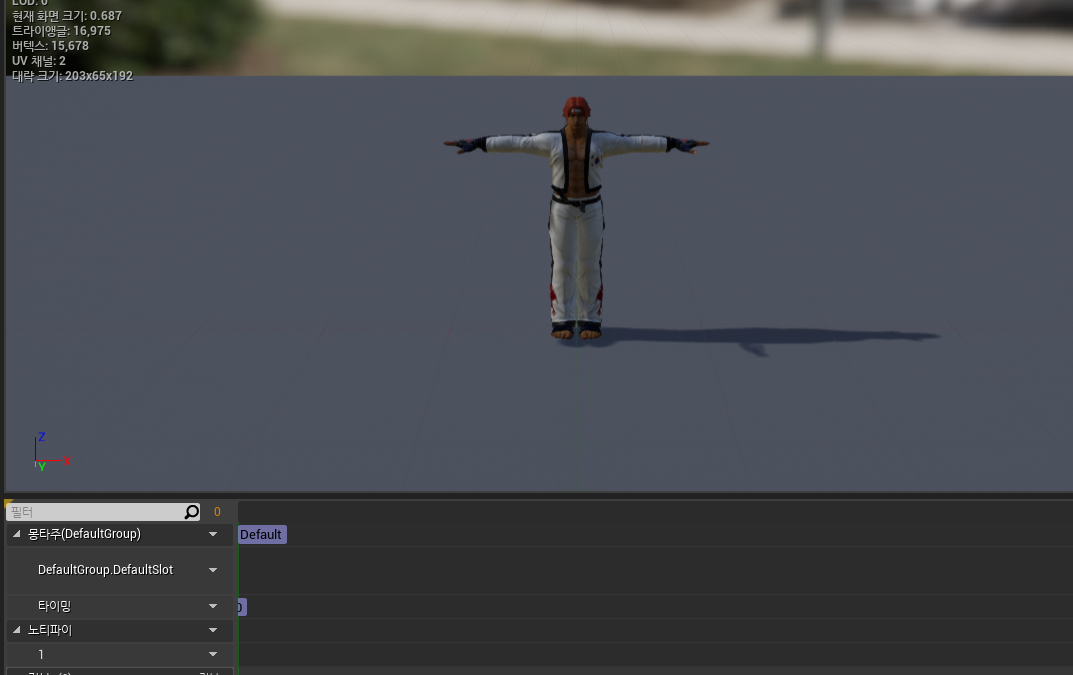Select the DefaultGroup.DefaultSlot track label
The image size is (1073, 675).
tap(105, 570)
